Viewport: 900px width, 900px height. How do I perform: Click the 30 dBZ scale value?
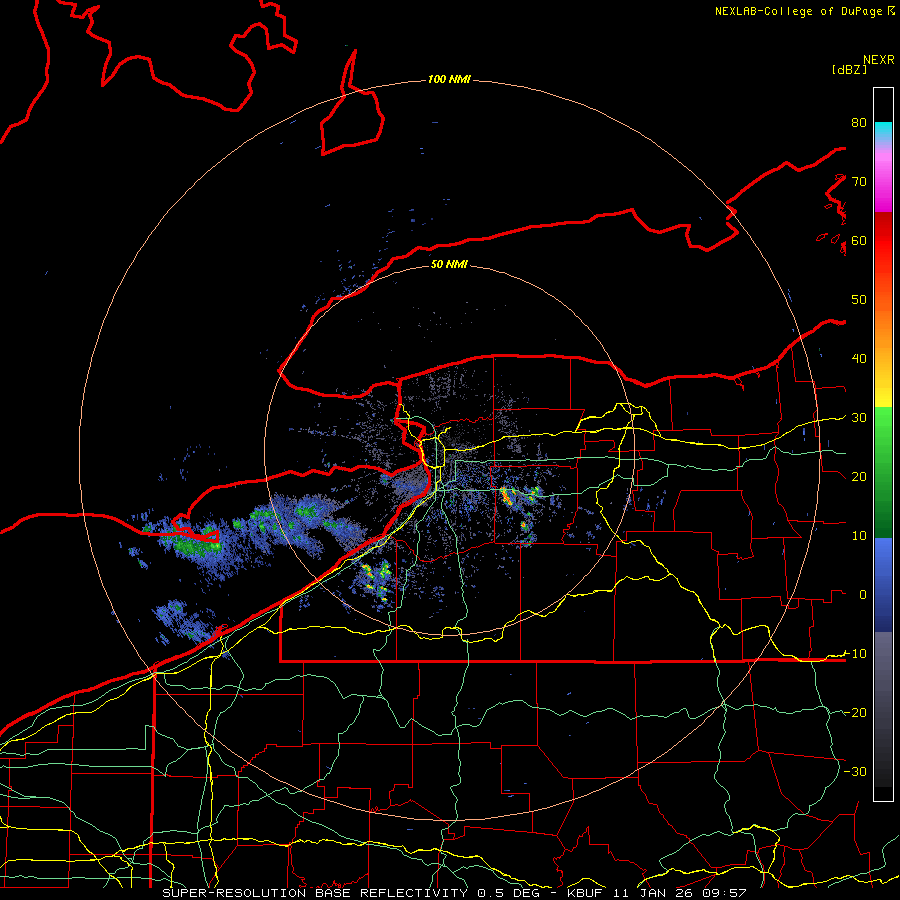point(859,418)
